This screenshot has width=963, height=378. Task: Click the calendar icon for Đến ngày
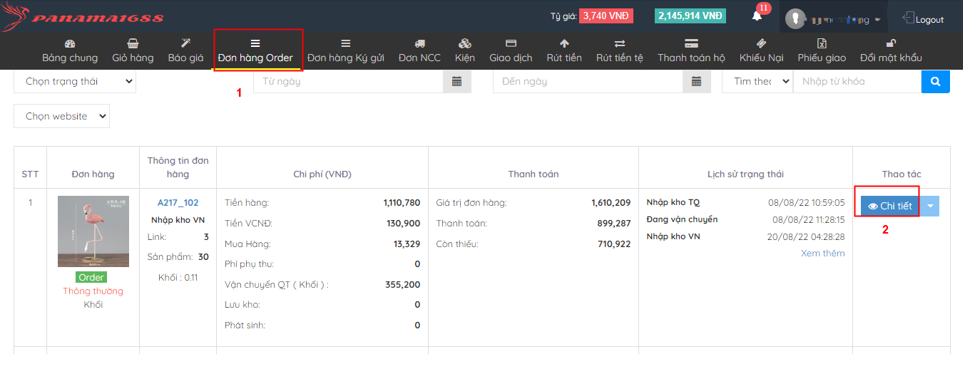696,81
